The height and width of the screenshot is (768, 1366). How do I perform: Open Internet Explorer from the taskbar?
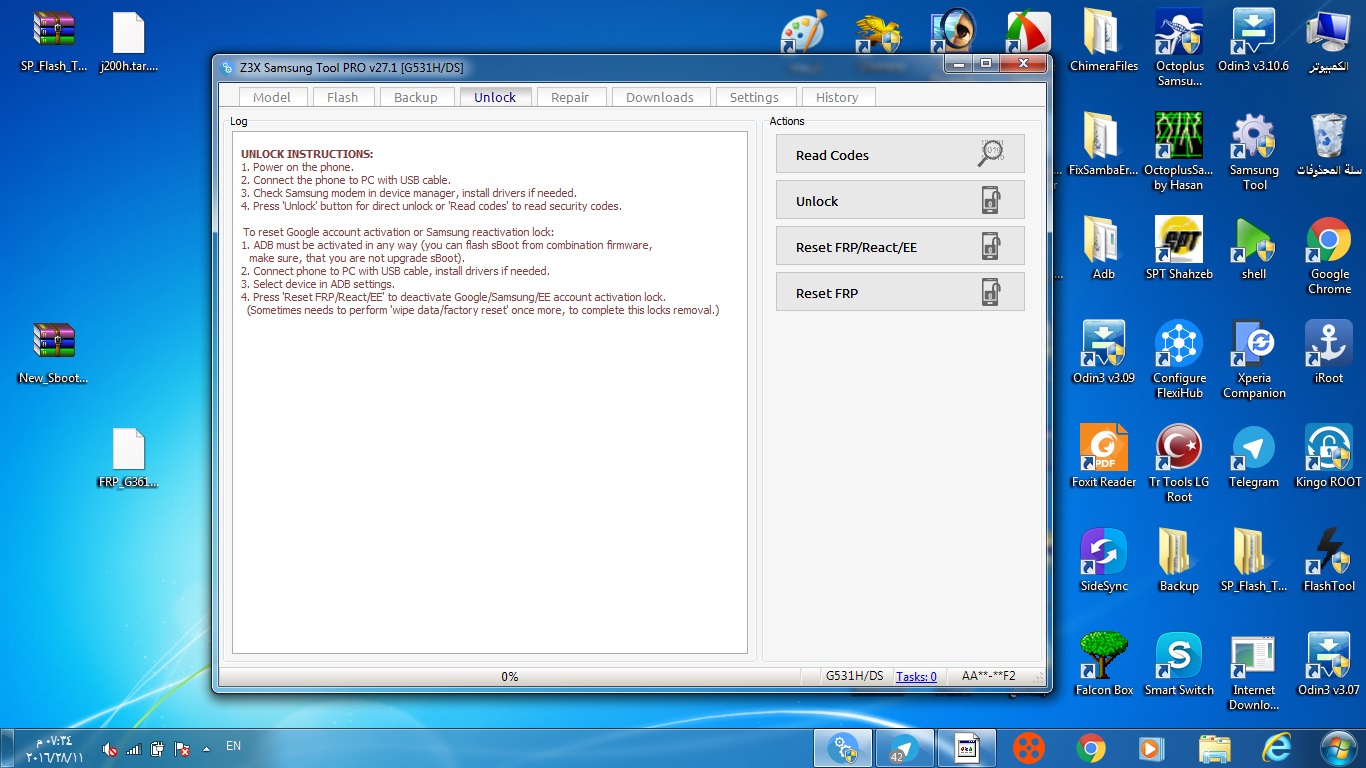click(1277, 748)
